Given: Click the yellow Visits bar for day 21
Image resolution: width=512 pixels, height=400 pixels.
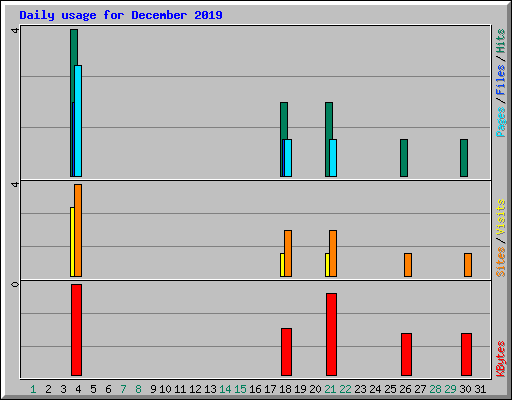Looking at the screenshot, I should pos(327,265).
